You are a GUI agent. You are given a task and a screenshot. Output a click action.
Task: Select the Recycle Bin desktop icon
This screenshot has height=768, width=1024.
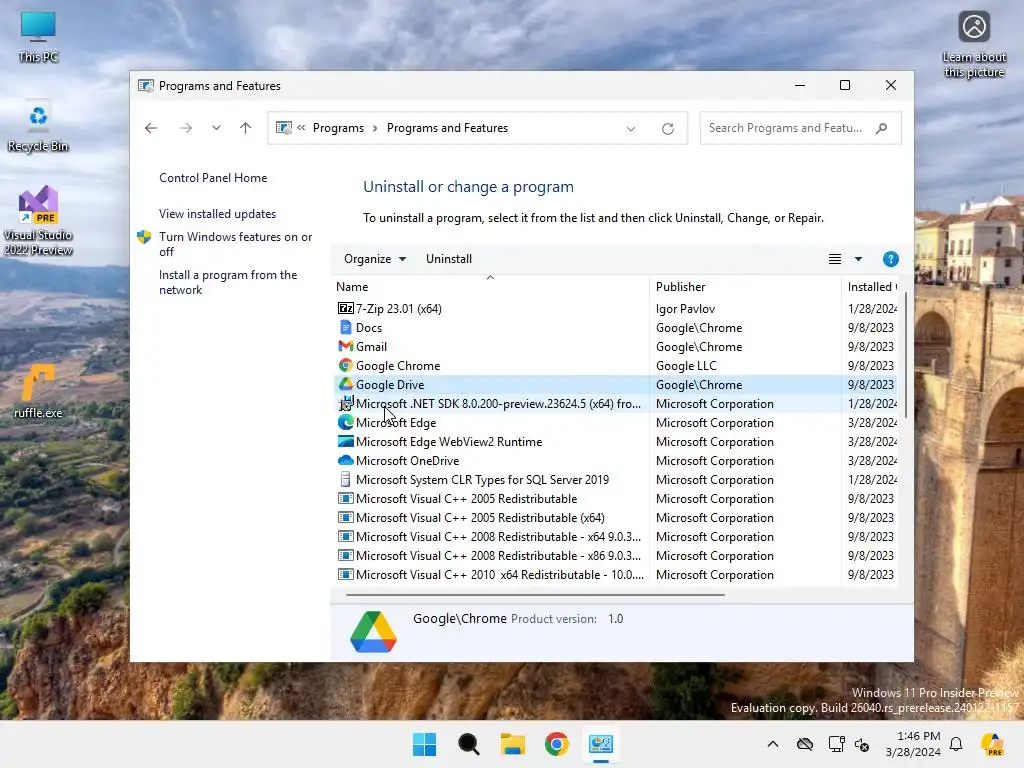pyautogui.click(x=38, y=128)
